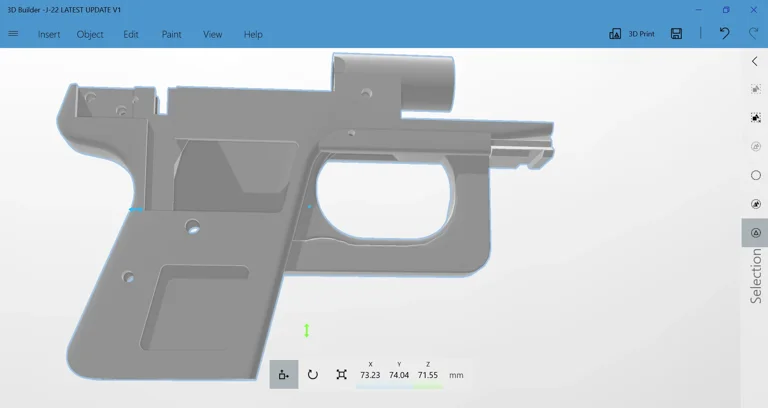Select the Rotate tool at the bottom
The height and width of the screenshot is (408, 768).
(x=312, y=374)
